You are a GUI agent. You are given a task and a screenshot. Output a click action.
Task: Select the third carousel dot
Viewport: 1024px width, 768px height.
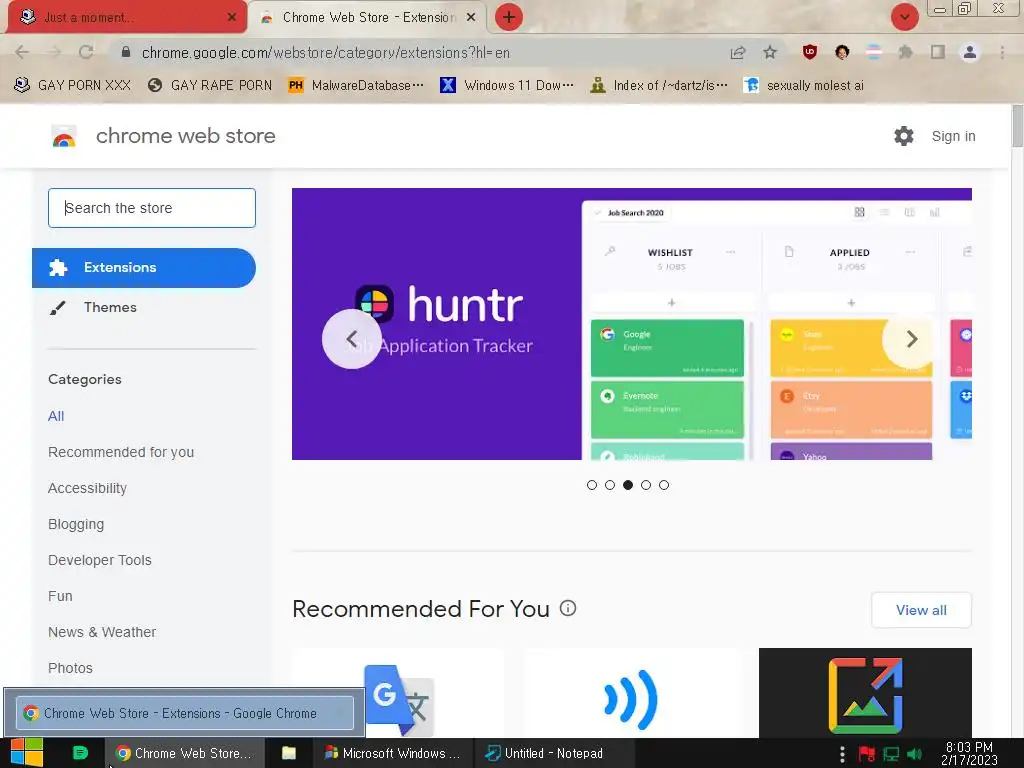628,485
